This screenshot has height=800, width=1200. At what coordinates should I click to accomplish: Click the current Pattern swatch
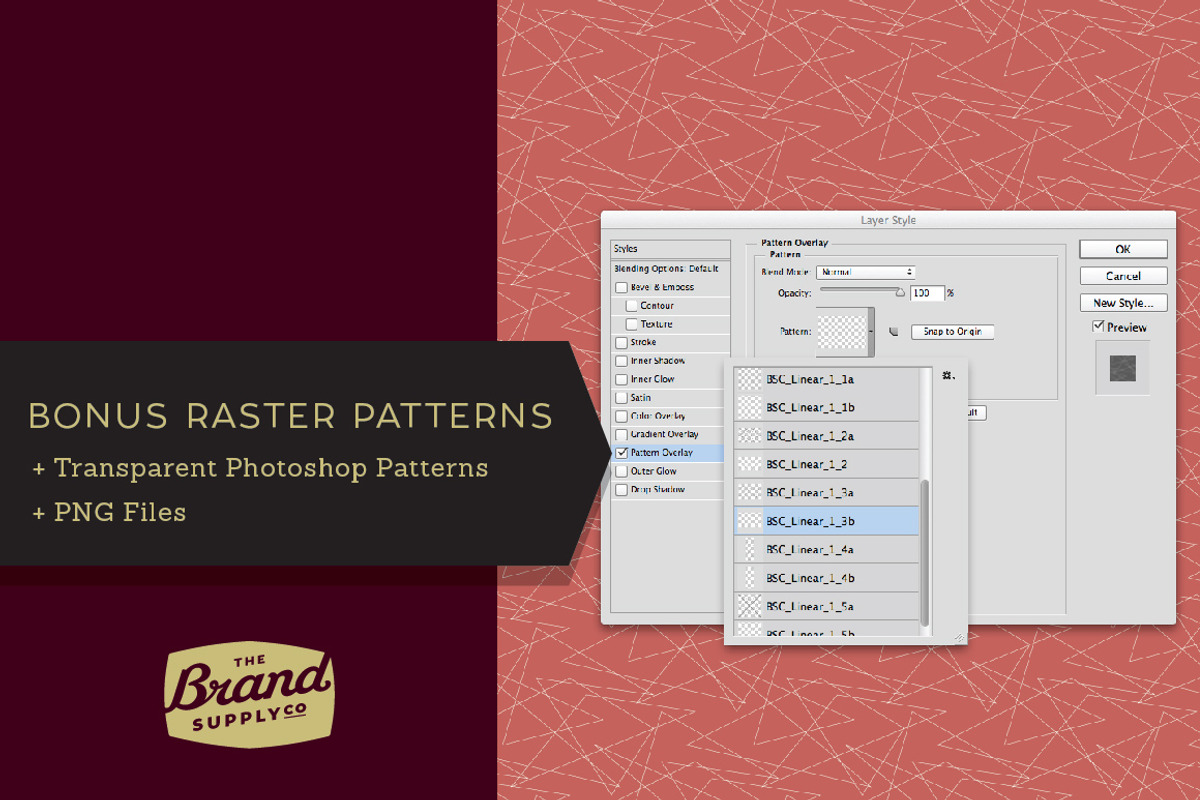point(841,331)
